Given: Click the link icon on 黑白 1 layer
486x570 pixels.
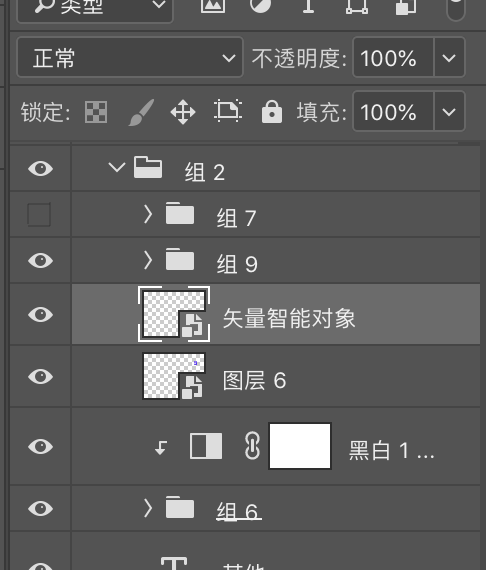Looking at the screenshot, I should (252, 446).
